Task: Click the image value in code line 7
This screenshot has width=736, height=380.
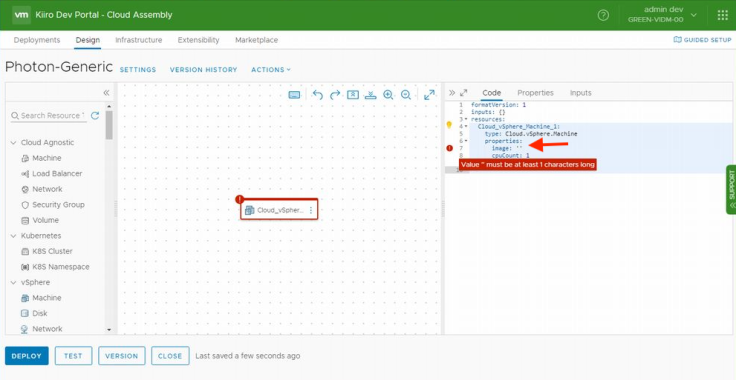Action: pyautogui.click(x=519, y=148)
